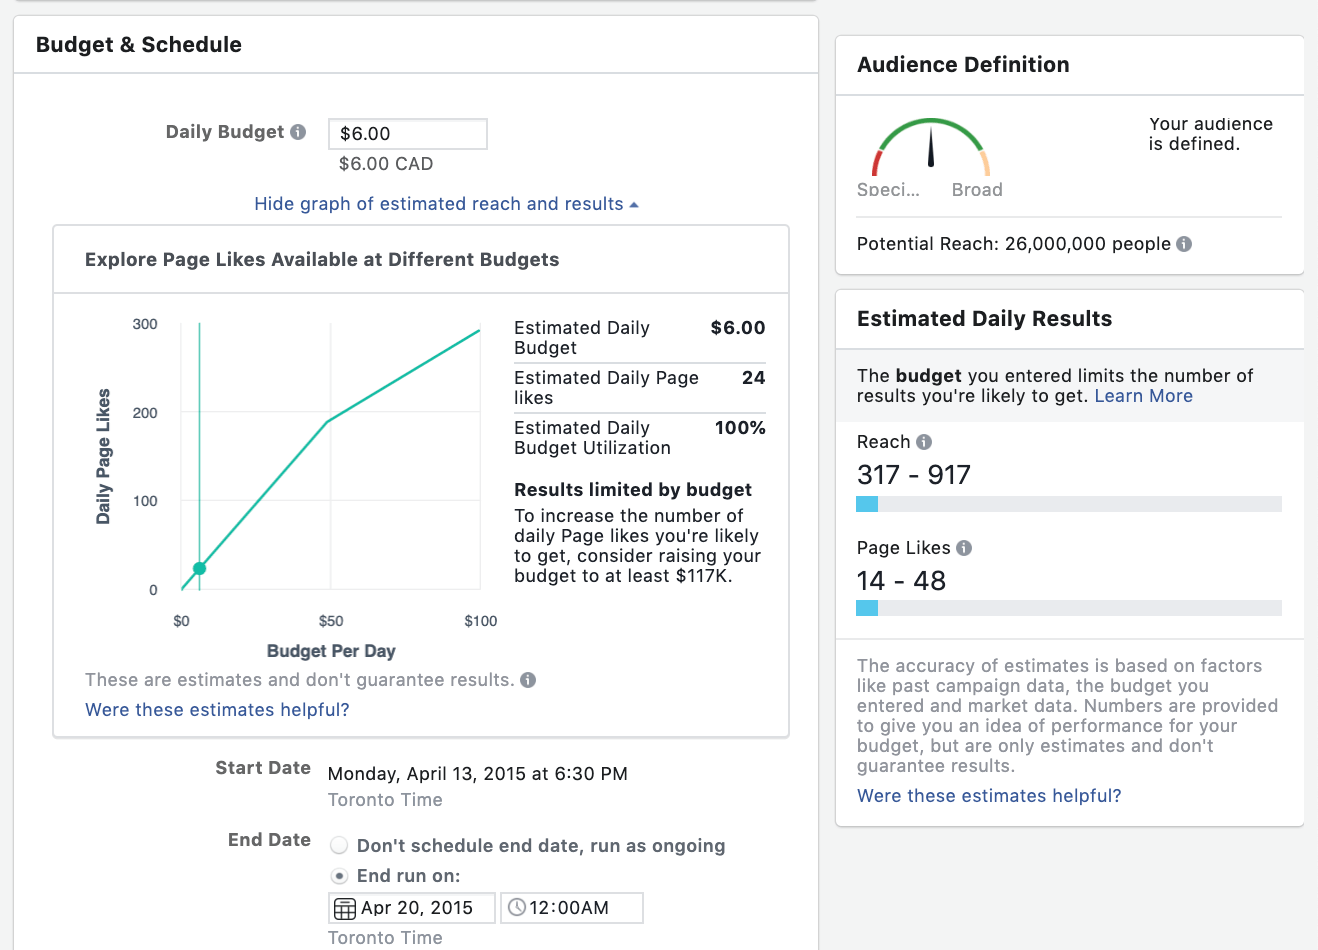1318x950 pixels.
Task: Select "Don't schedule end date, run as ongoing"
Action: point(340,846)
